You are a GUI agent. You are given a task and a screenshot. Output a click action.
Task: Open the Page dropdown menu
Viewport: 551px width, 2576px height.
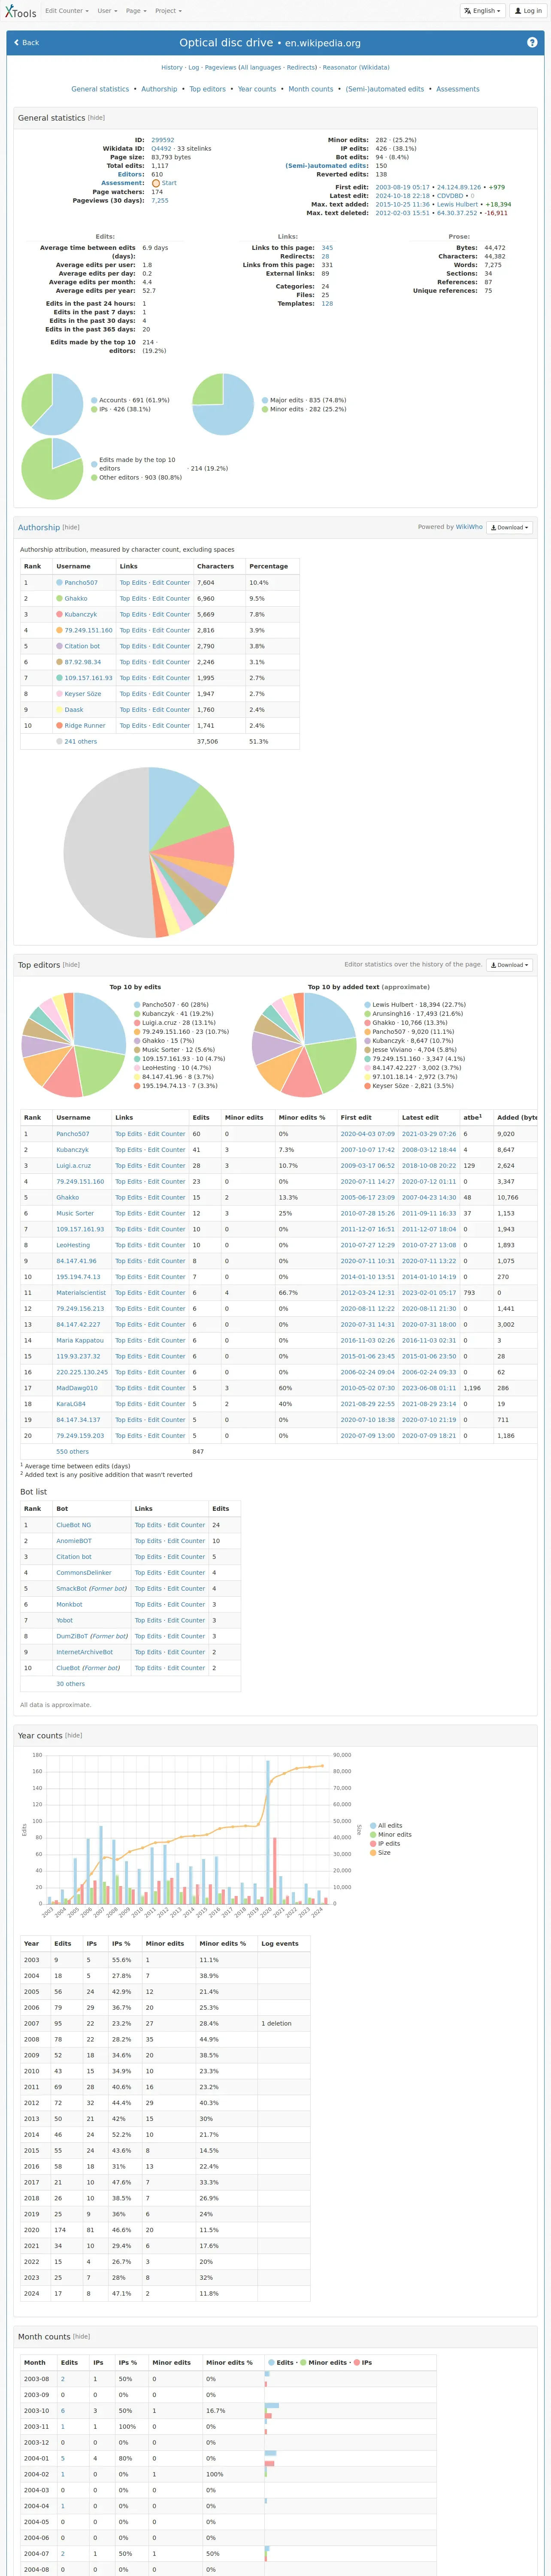pyautogui.click(x=135, y=11)
